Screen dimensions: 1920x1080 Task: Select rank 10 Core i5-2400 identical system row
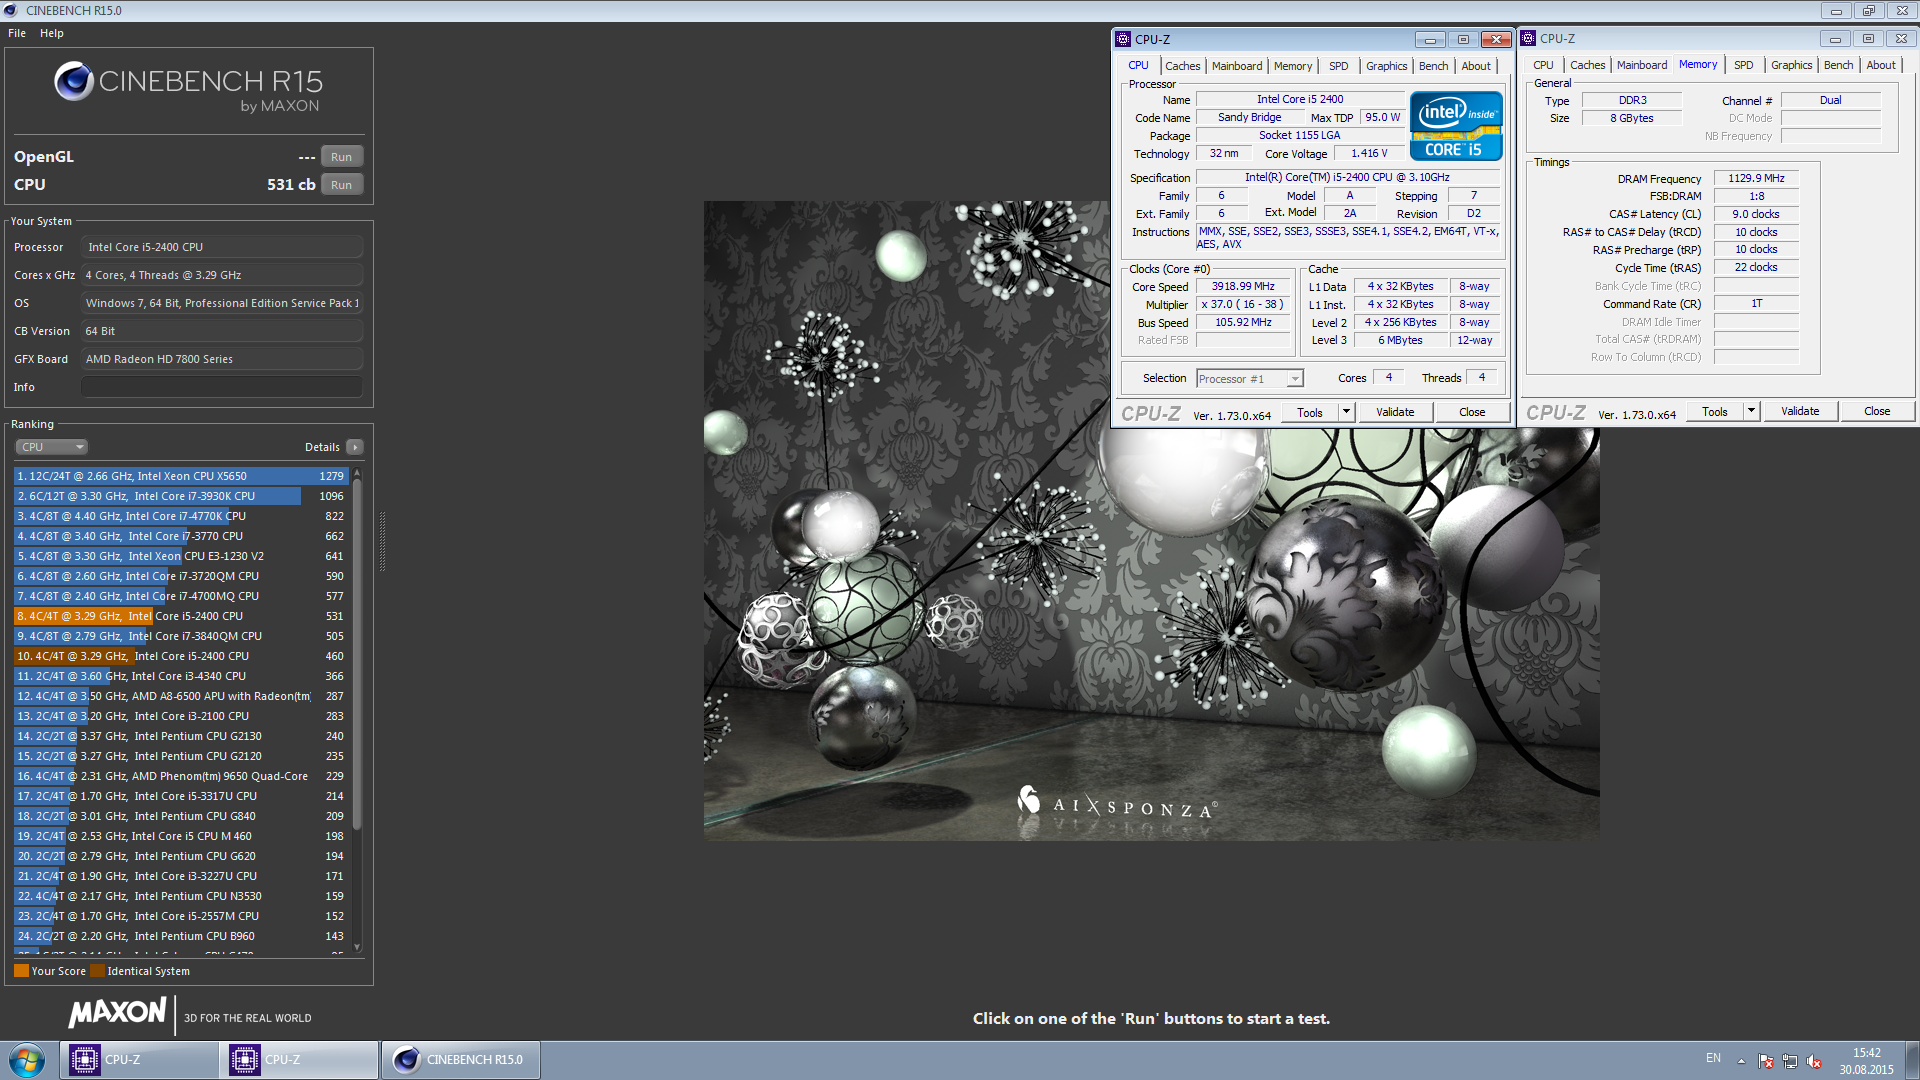pos(180,656)
